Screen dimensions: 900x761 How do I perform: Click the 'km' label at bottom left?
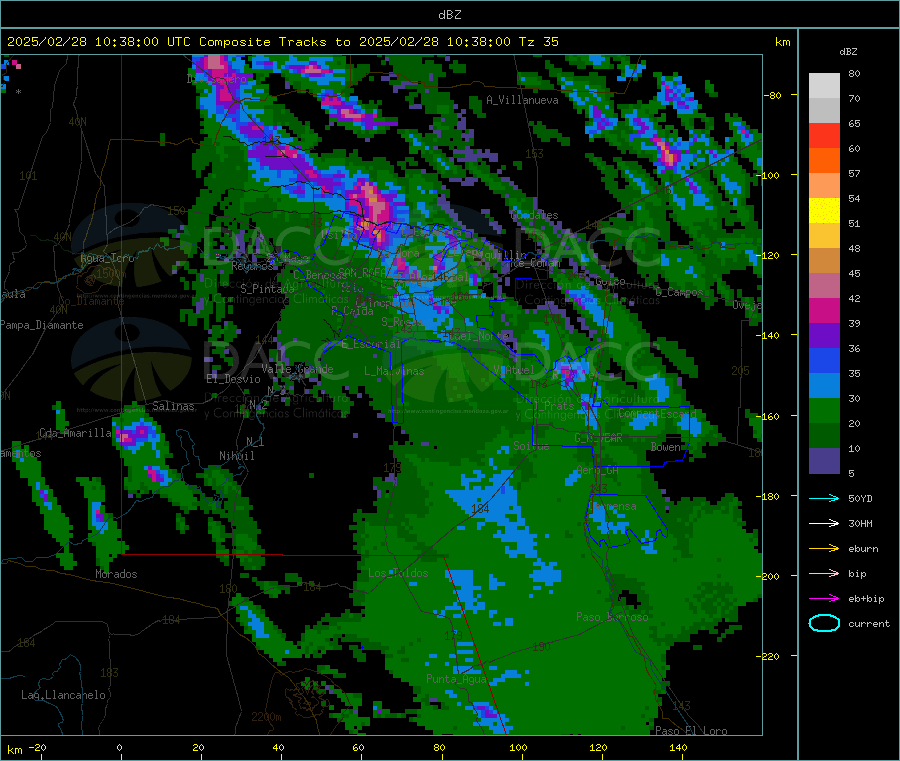(14, 750)
